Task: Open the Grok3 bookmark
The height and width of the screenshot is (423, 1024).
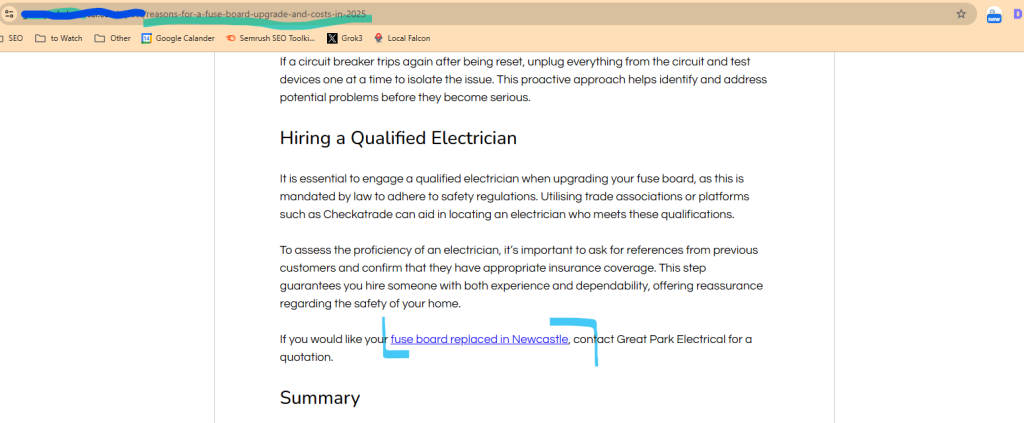Action: (345, 39)
